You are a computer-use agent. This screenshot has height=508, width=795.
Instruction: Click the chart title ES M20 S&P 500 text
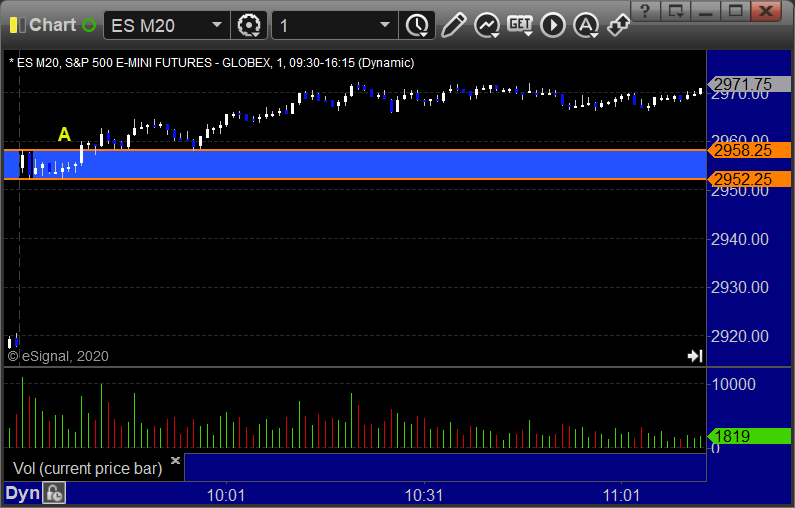point(212,63)
